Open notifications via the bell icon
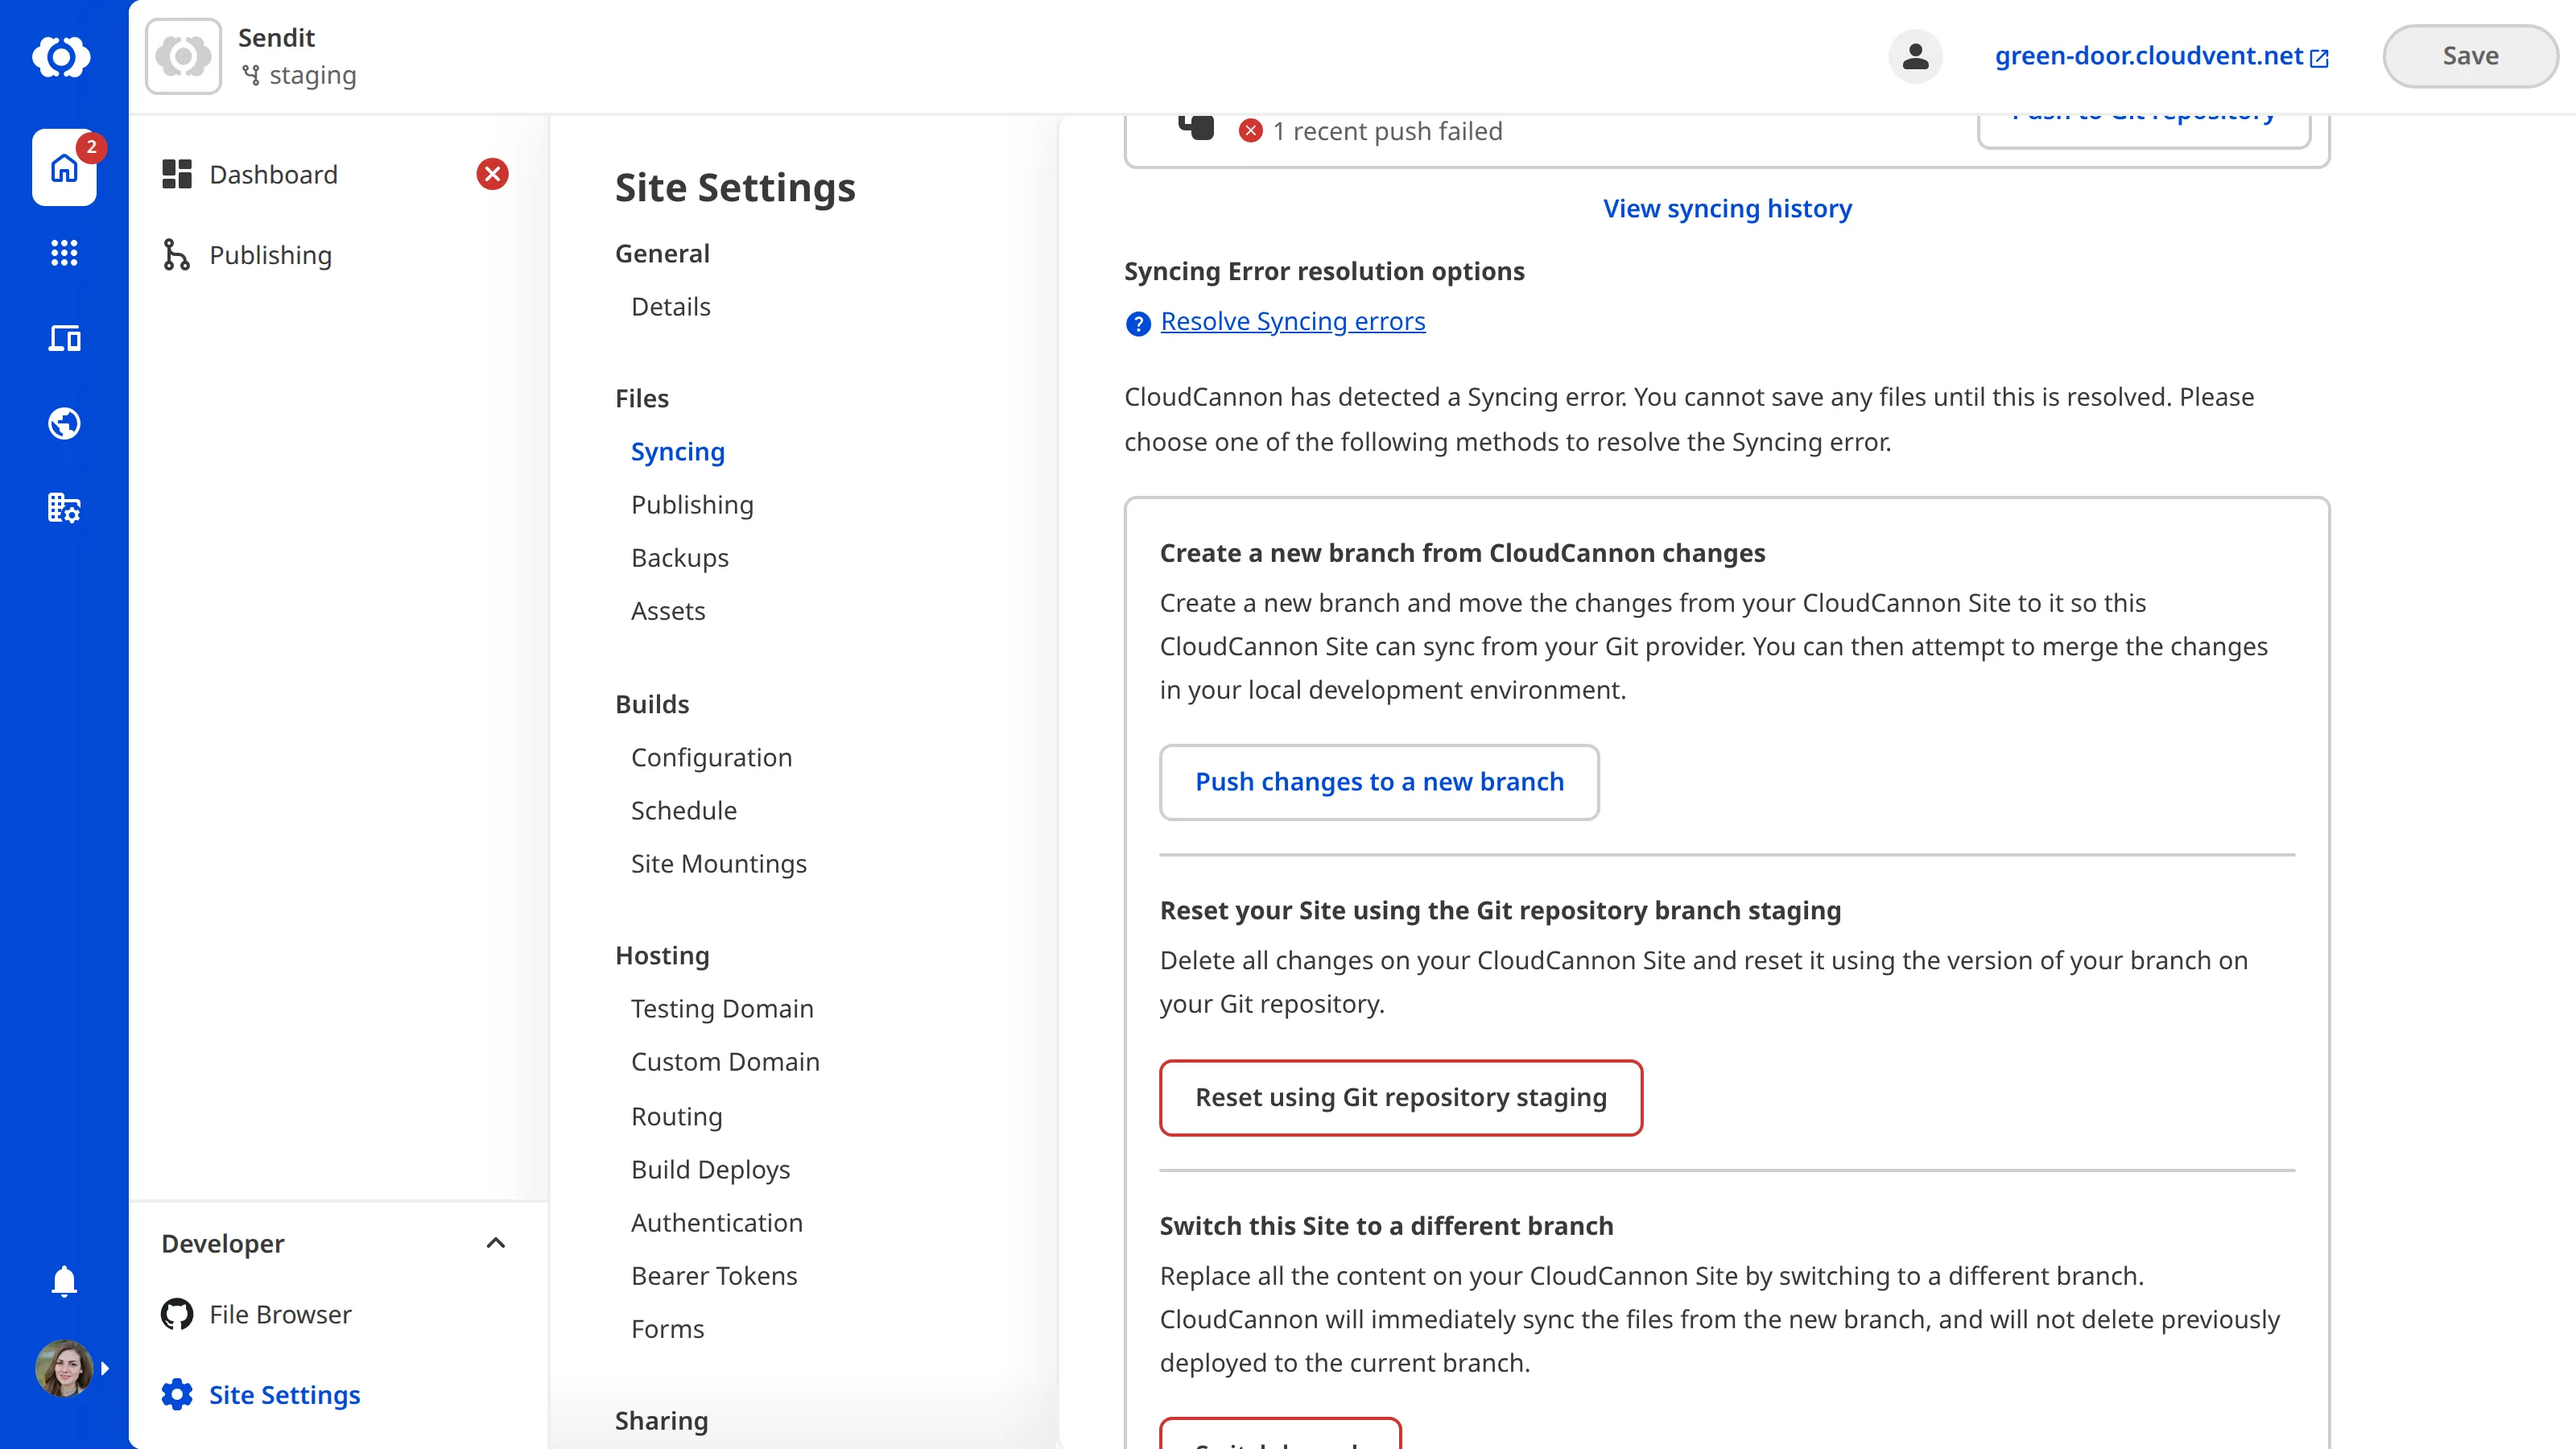The width and height of the screenshot is (2576, 1449). pyautogui.click(x=64, y=1281)
